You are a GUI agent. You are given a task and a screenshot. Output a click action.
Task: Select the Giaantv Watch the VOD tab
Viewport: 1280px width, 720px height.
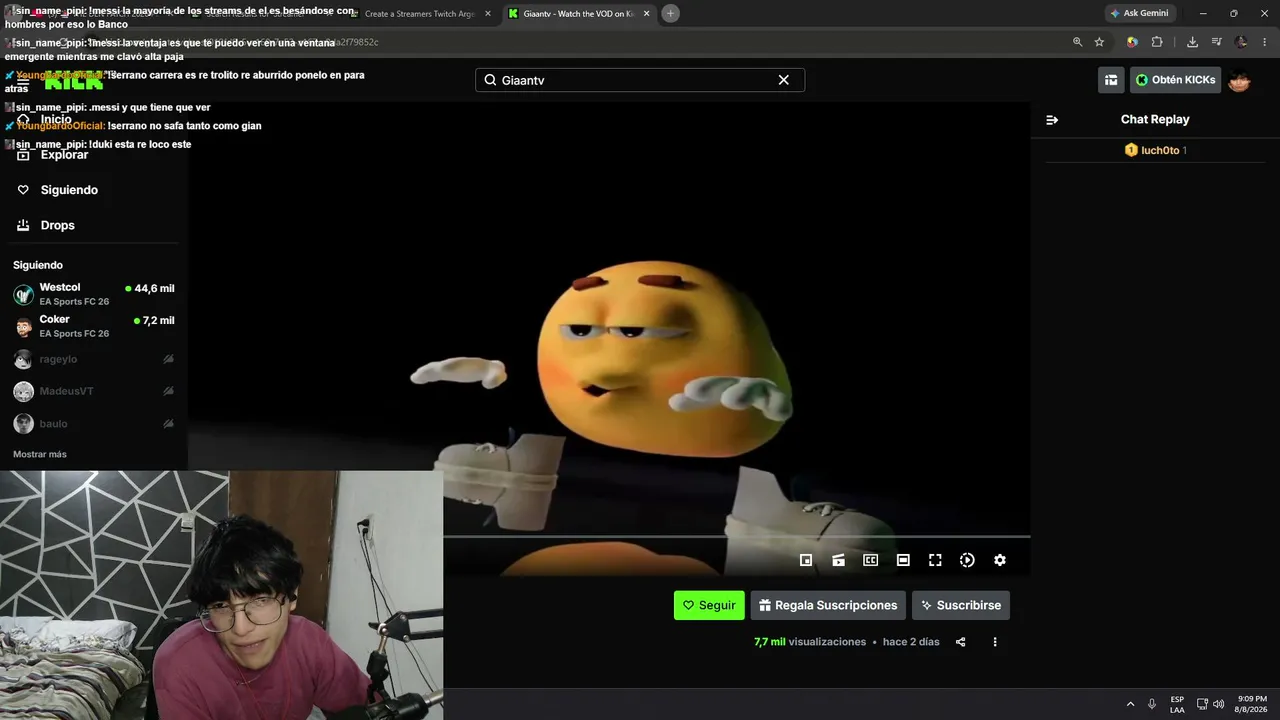[x=579, y=14]
